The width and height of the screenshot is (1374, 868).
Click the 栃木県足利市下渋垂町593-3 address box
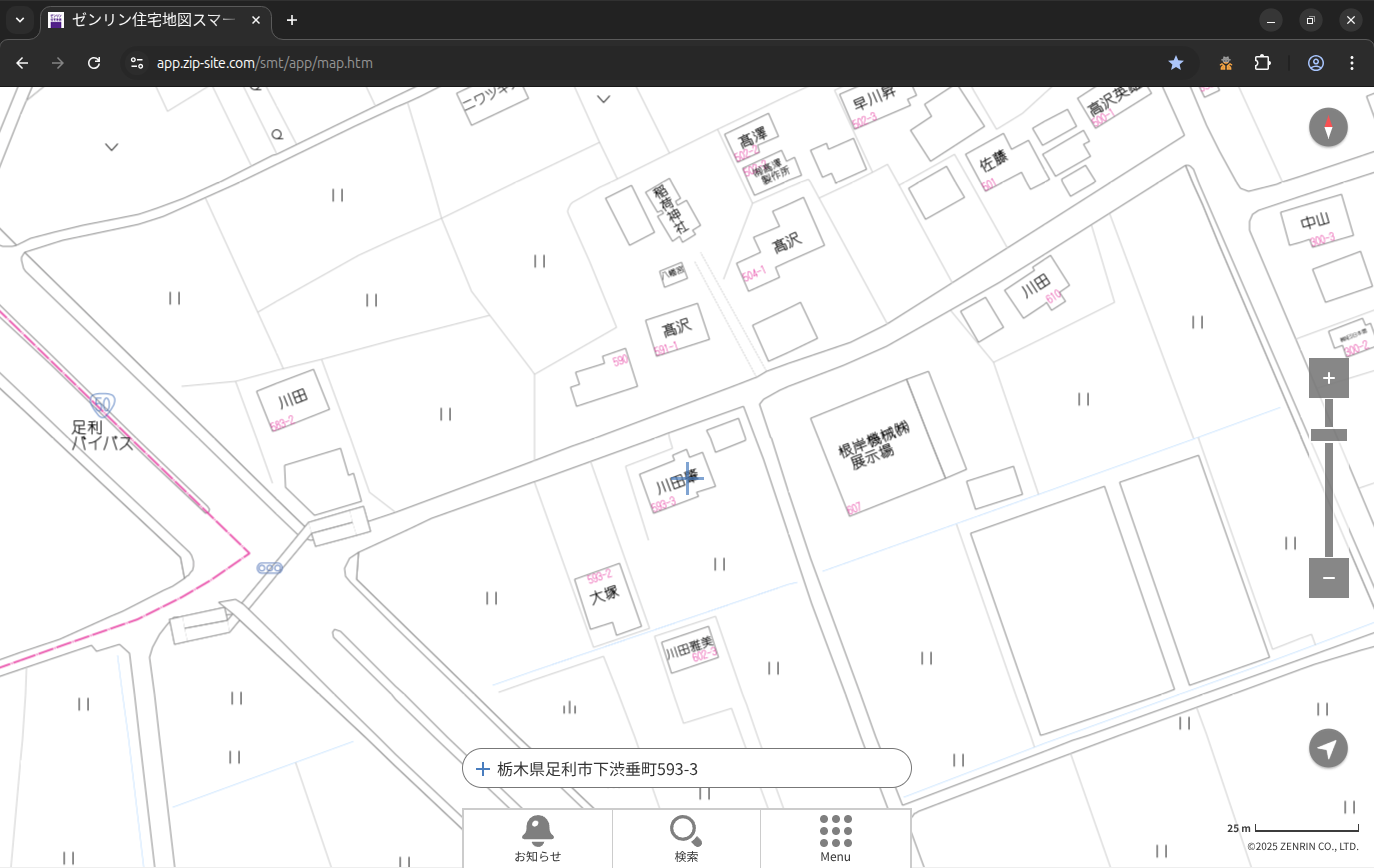point(686,768)
